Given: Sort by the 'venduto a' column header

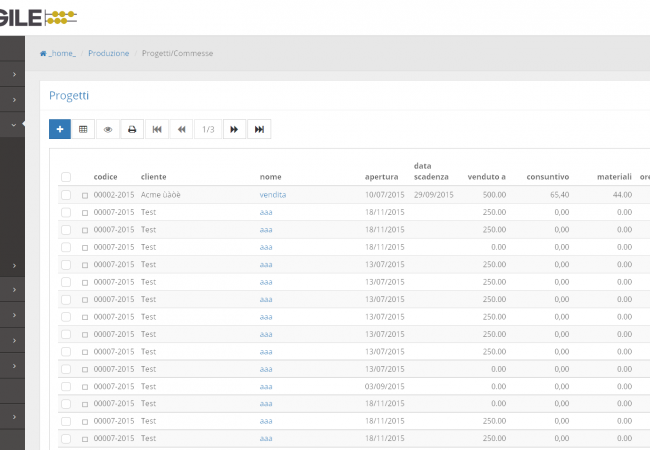Looking at the screenshot, I should point(487,177).
